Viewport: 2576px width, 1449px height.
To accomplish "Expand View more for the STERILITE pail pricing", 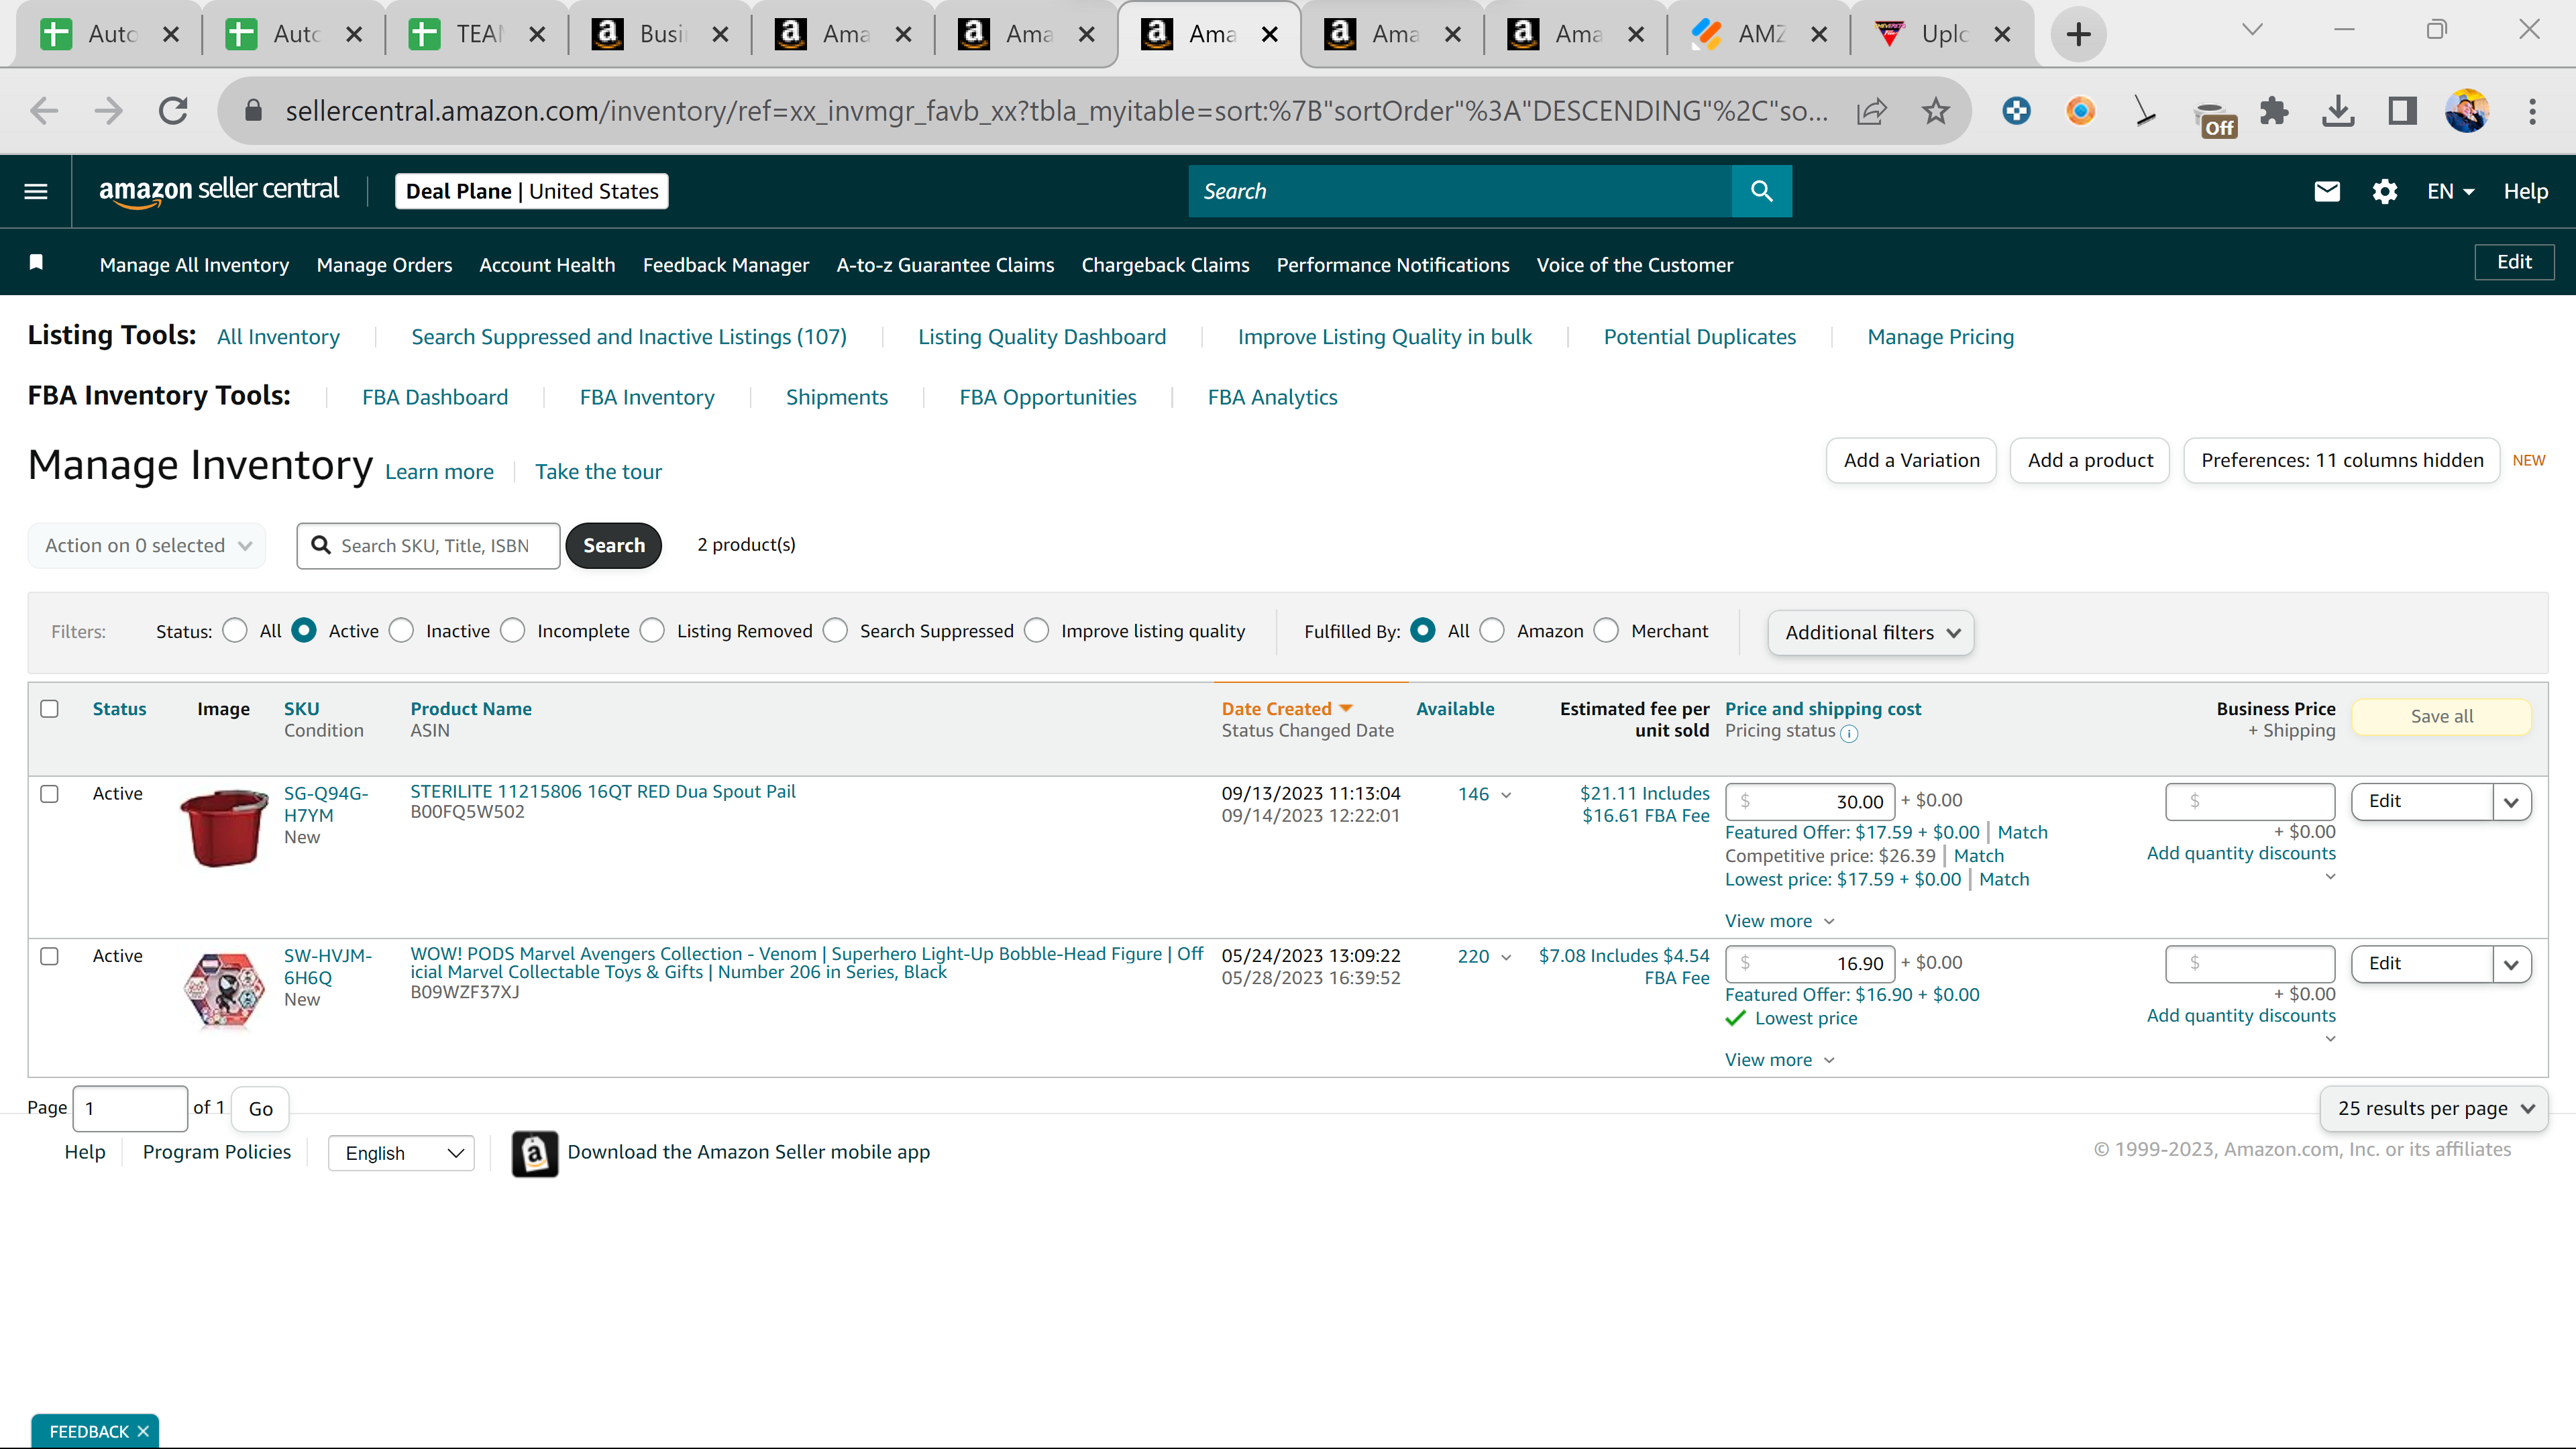I will [1780, 921].
